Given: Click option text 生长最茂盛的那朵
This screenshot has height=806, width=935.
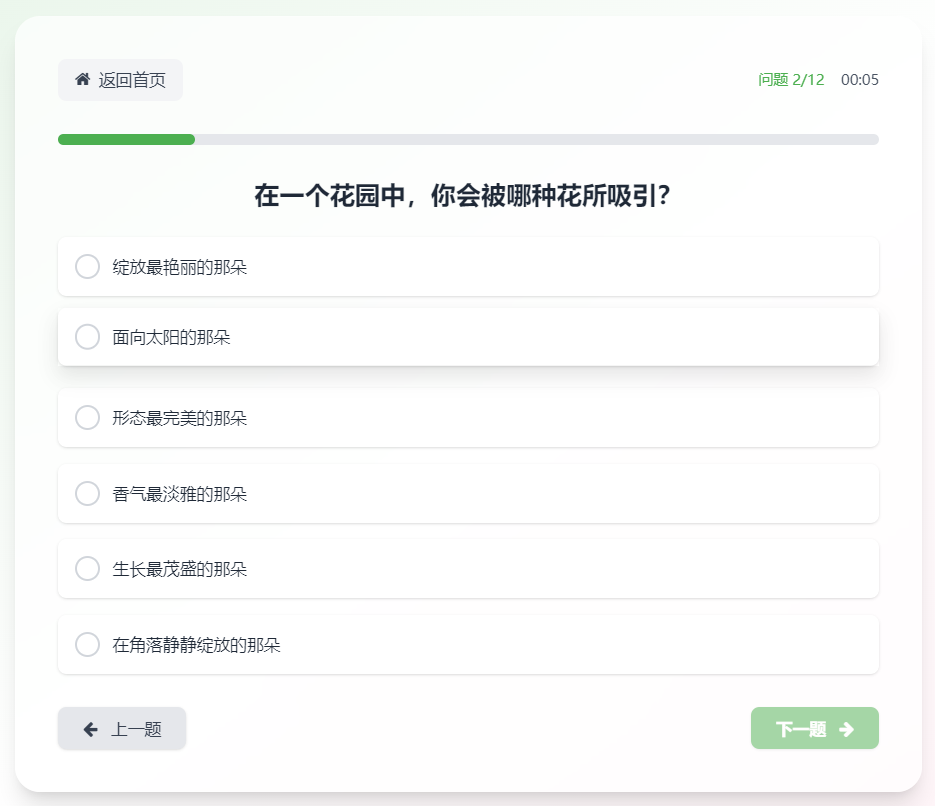Looking at the screenshot, I should pos(179,569).
